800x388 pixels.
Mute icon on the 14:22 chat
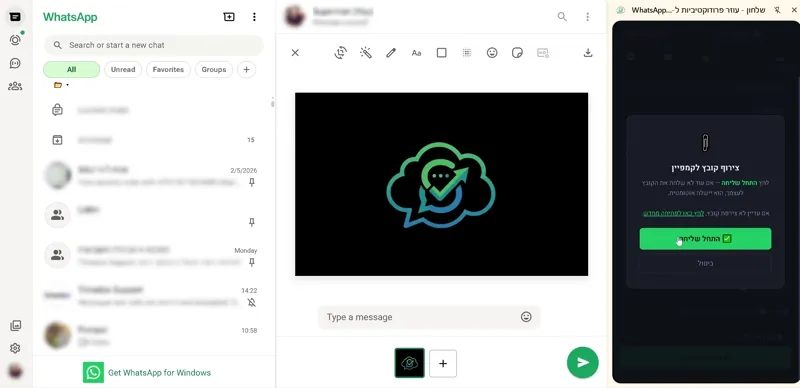pos(252,303)
